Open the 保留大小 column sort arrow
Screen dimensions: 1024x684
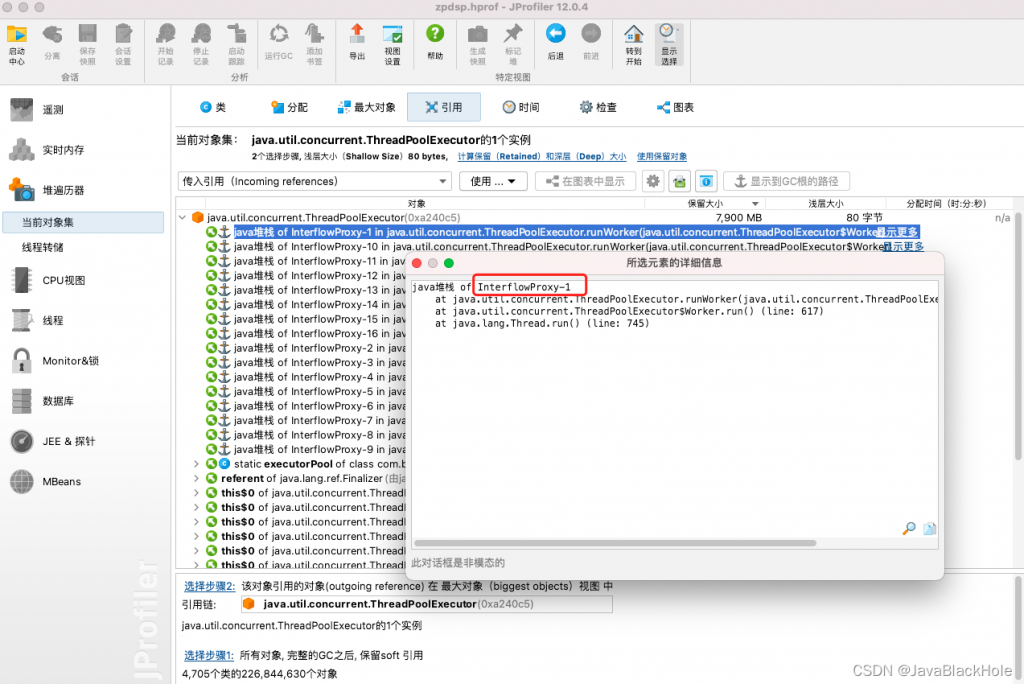[755, 204]
